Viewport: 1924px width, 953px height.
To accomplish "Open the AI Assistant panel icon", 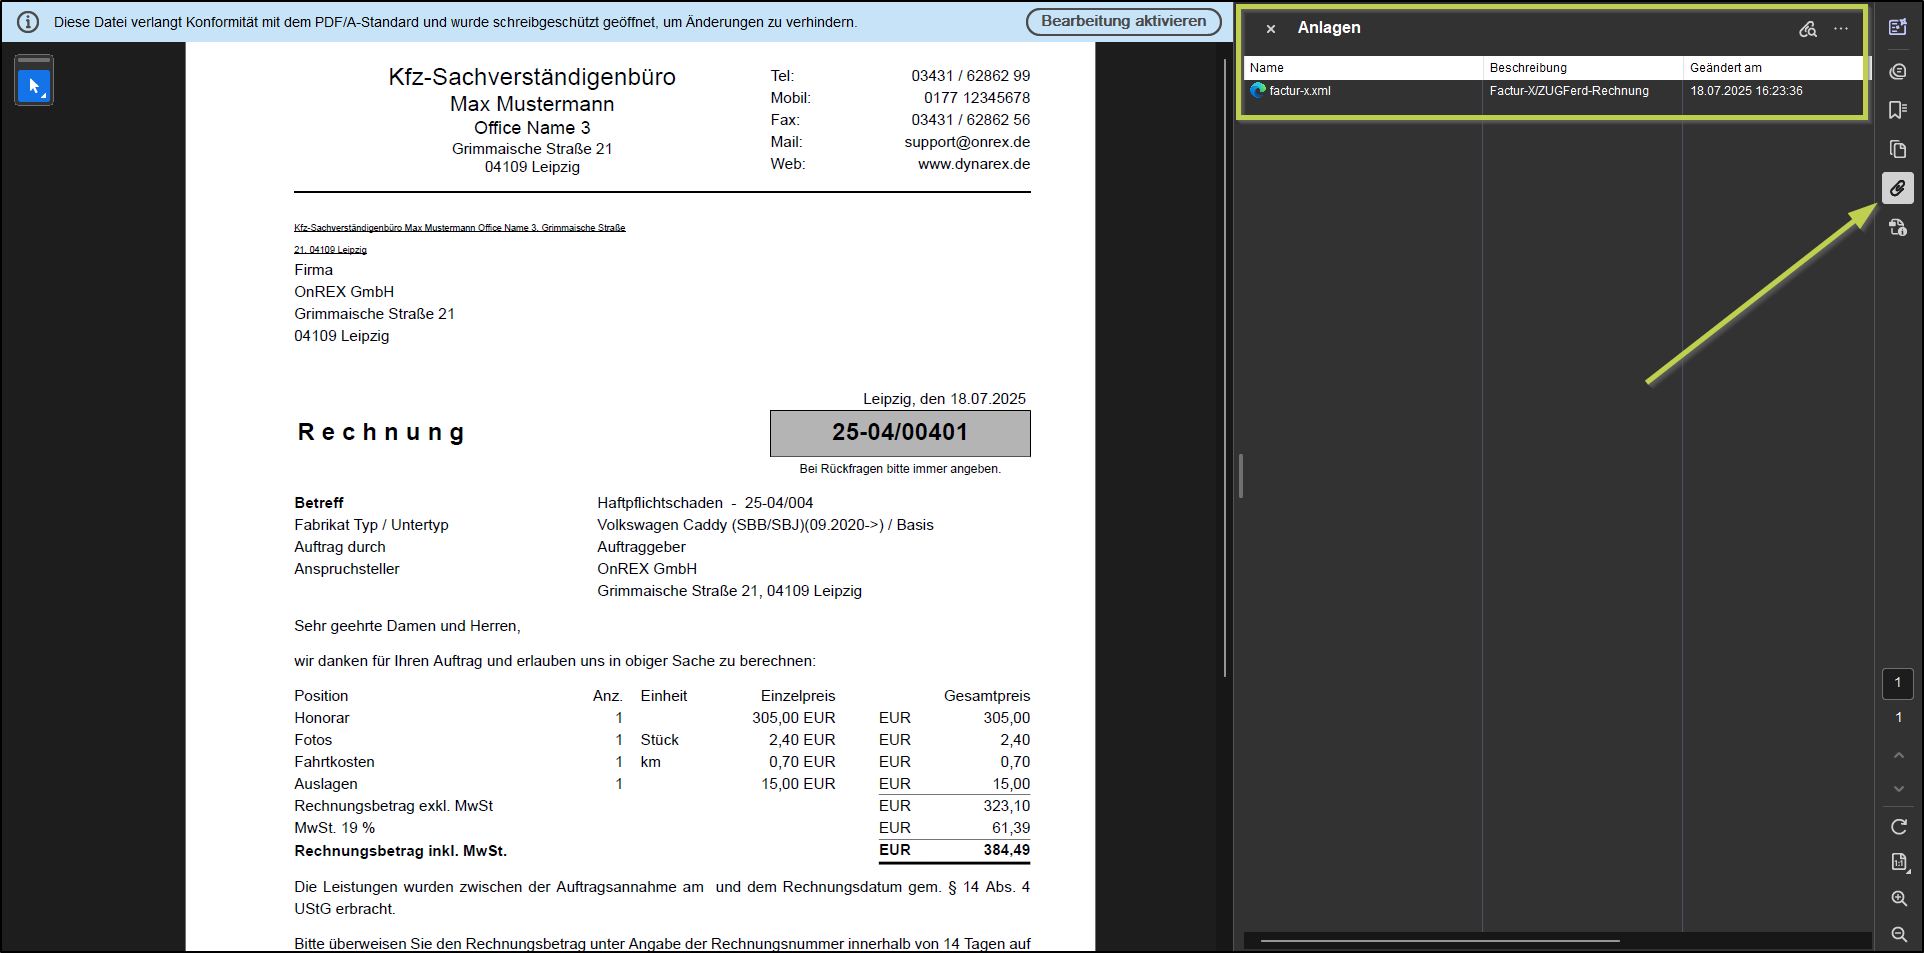I will [1897, 28].
